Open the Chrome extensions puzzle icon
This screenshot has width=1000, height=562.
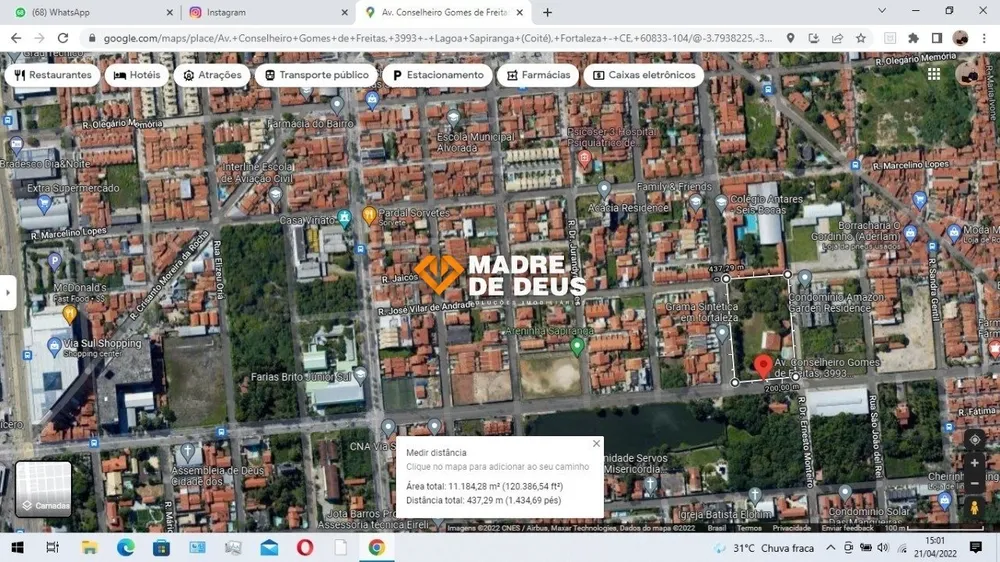tap(913, 38)
